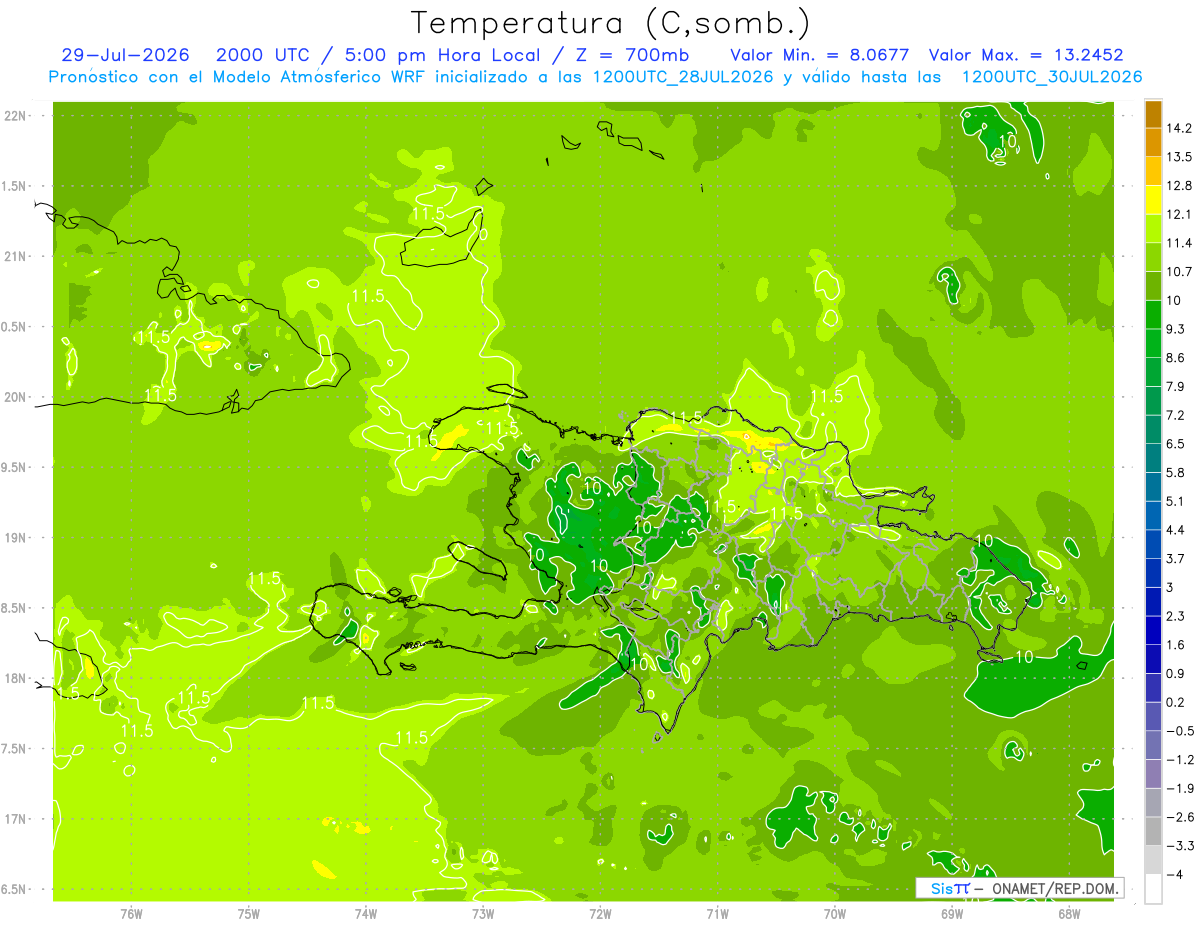Image resolution: width=1200 pixels, height=927 pixels.
Task: Click the '21N' latitude label
Action: click(17, 256)
